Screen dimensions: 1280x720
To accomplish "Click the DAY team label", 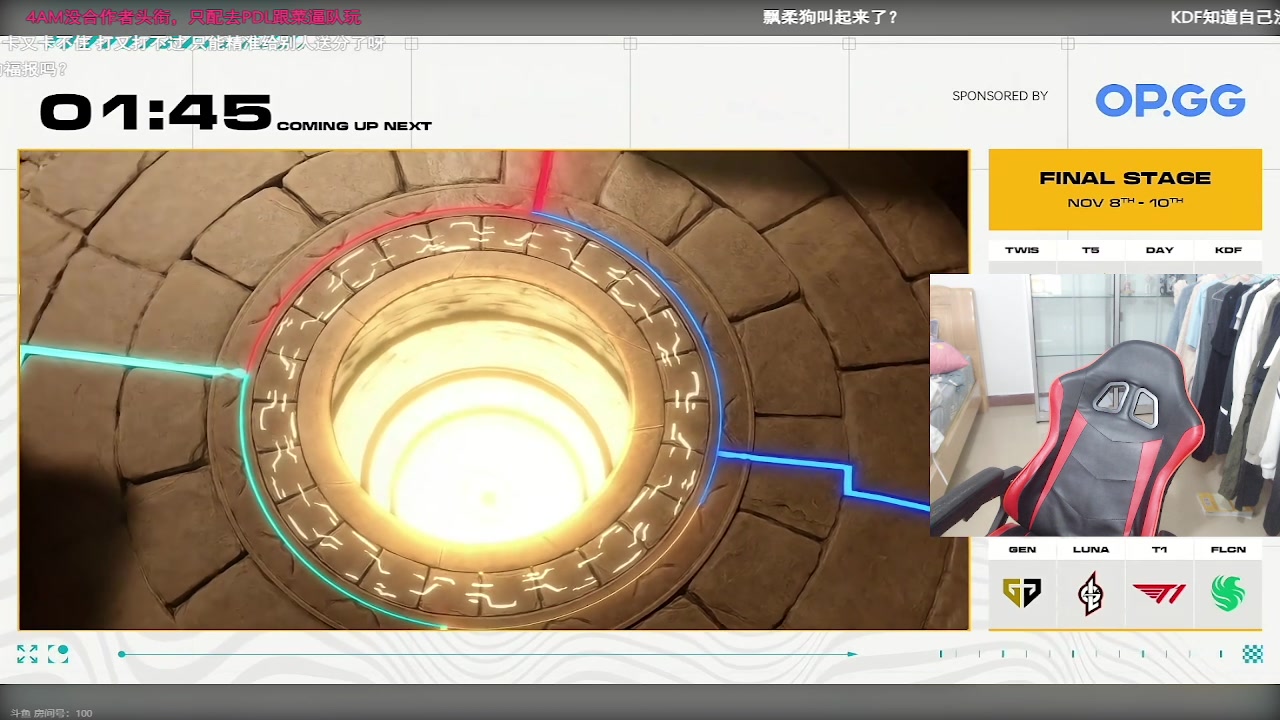I will (1159, 250).
